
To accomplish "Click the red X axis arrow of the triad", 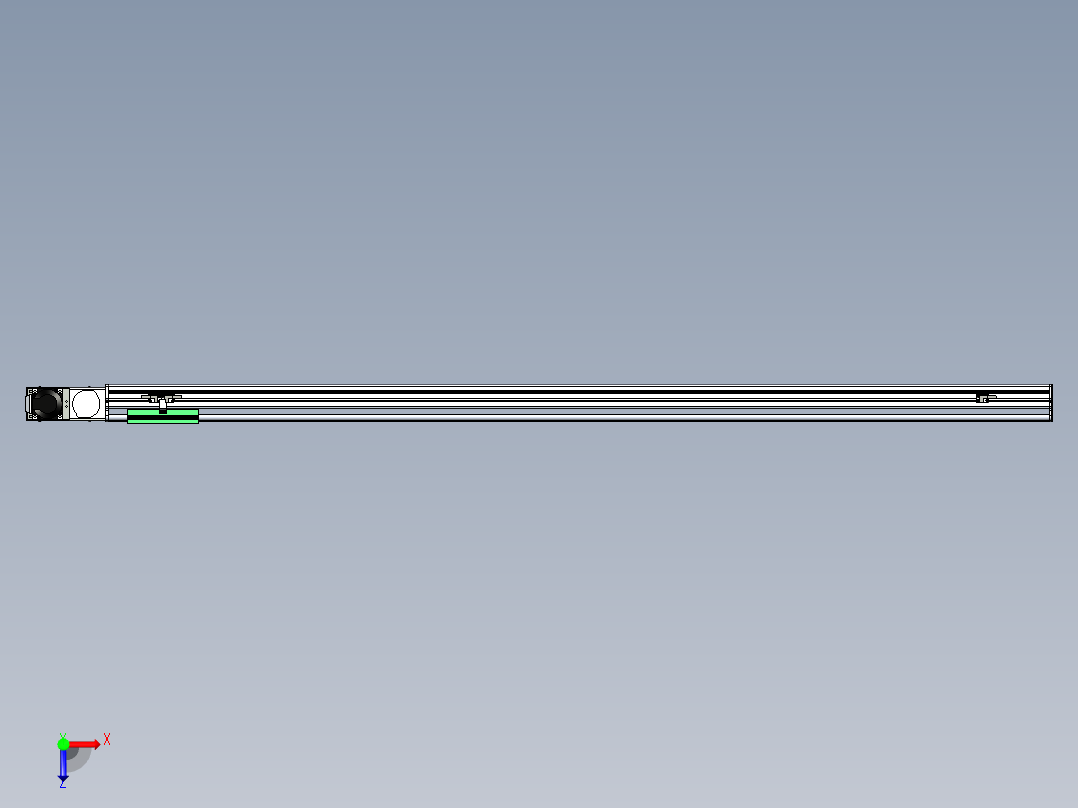I will tap(86, 744).
